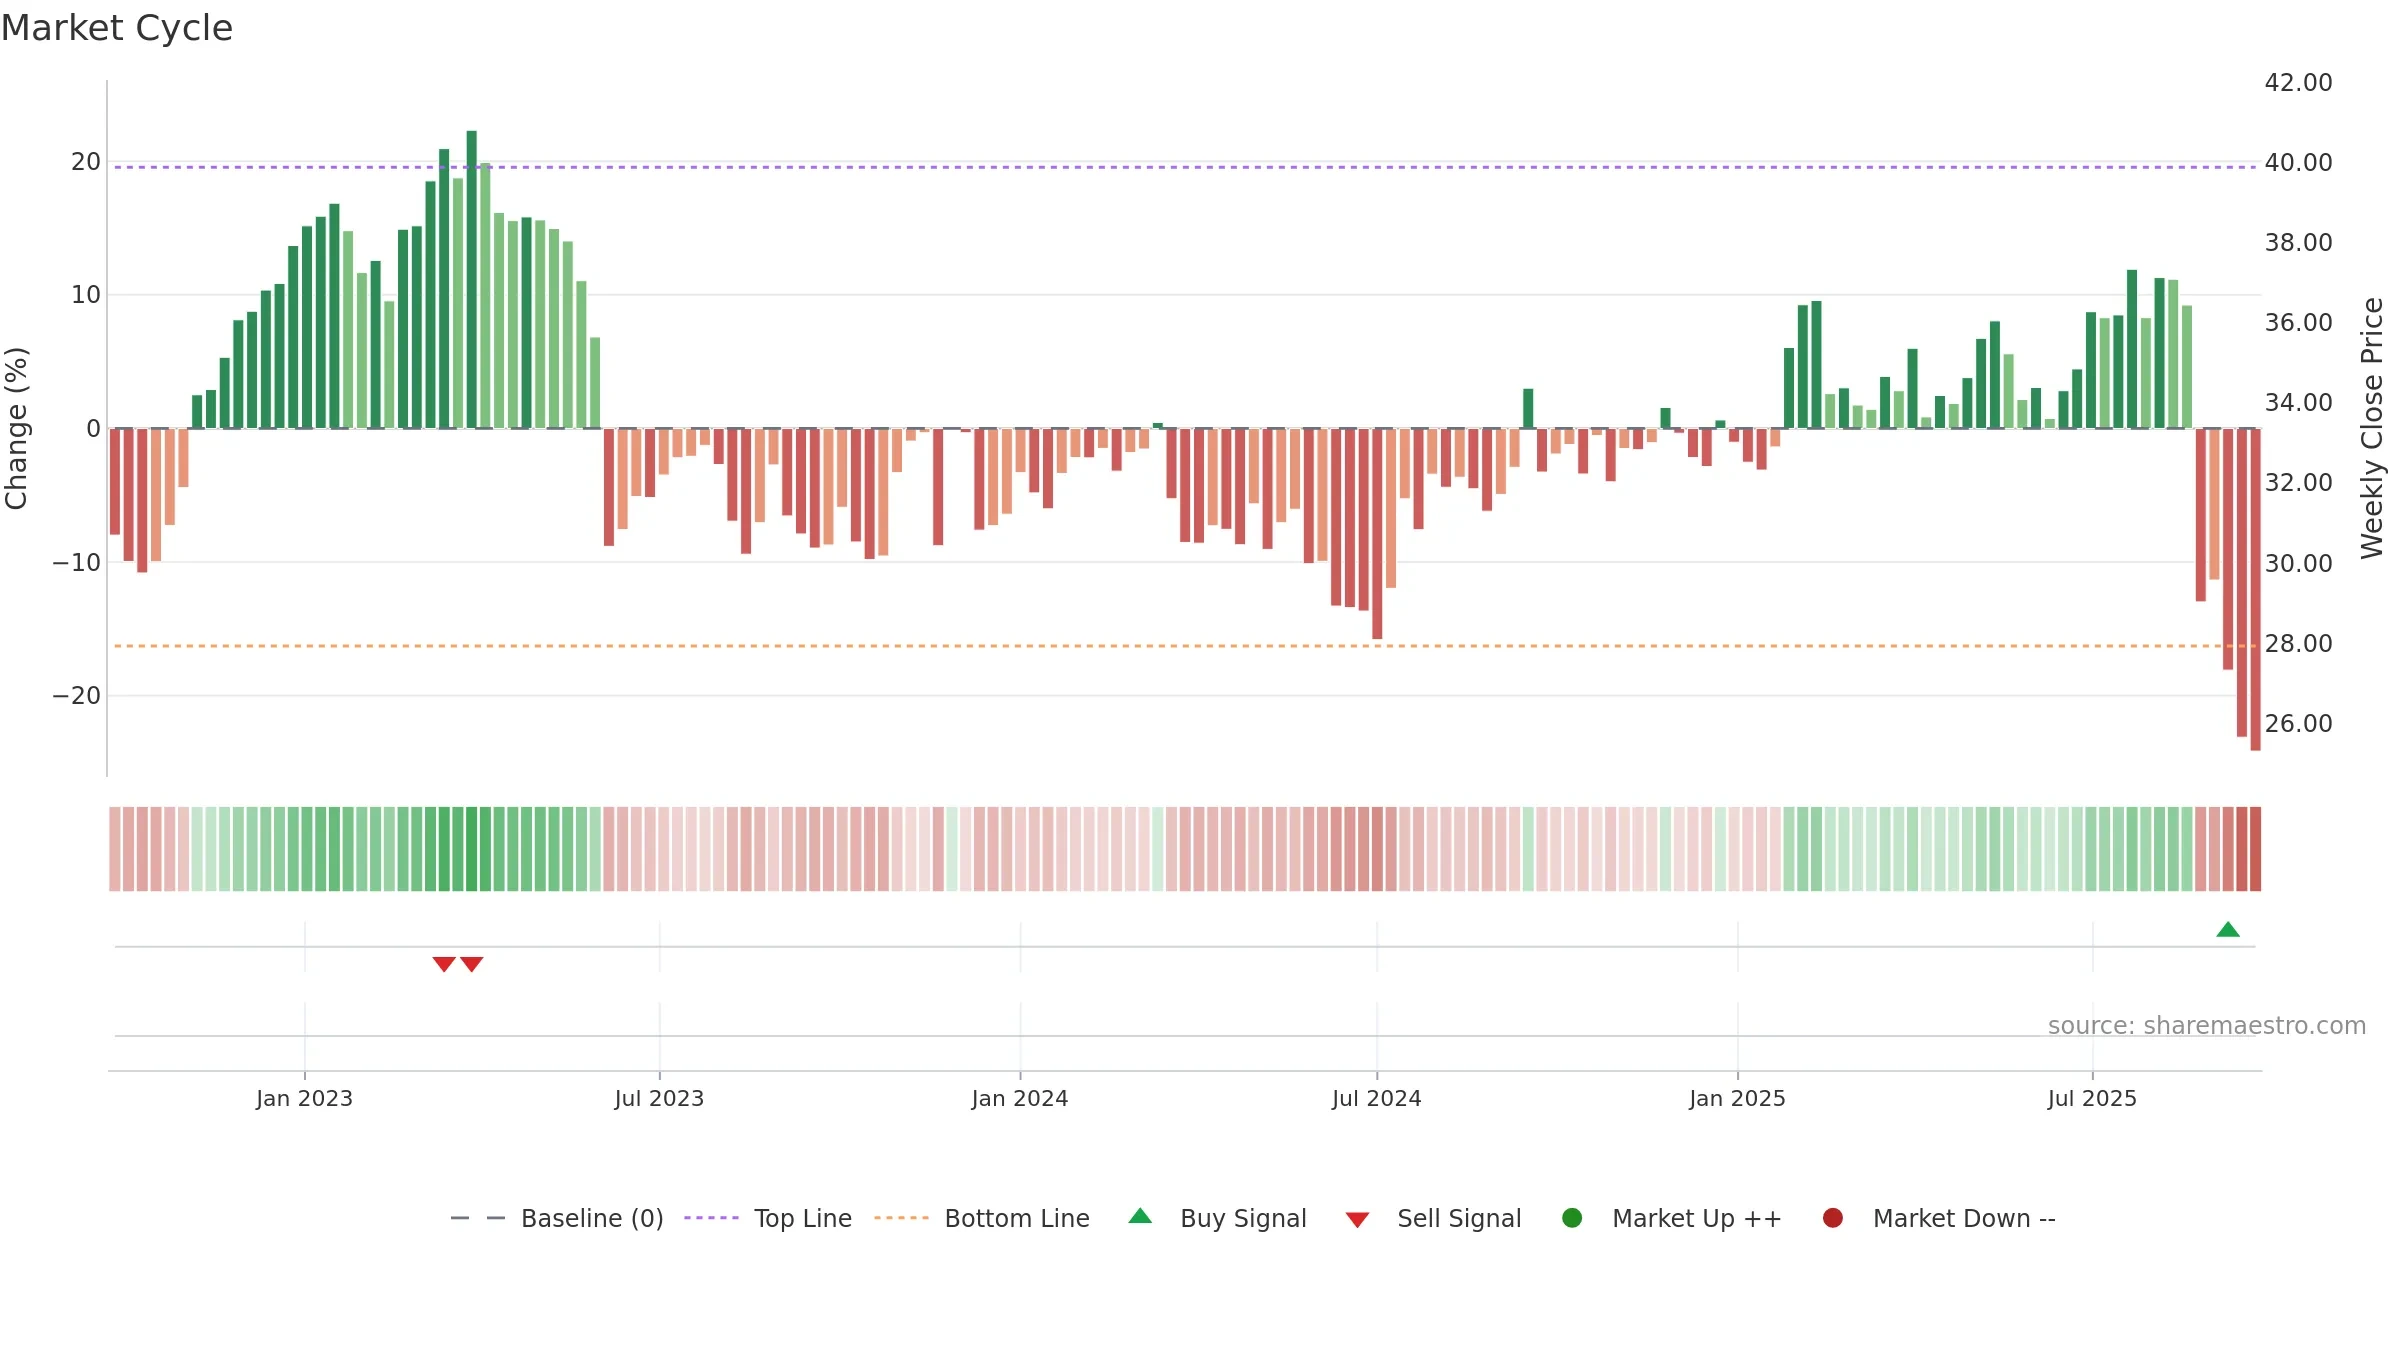Viewport: 2400px width, 1350px height.
Task: Click the lowest red bar at chart's right edge
Action: point(2255,589)
